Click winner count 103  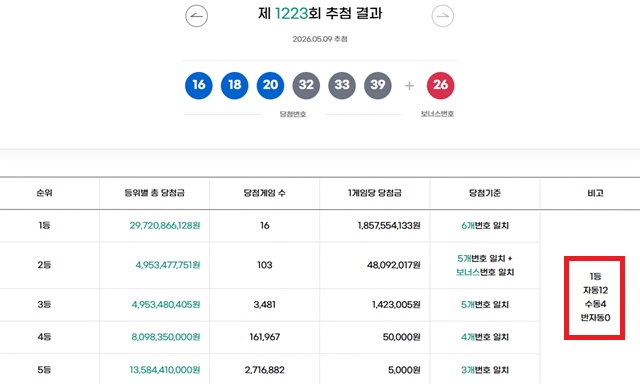click(264, 265)
